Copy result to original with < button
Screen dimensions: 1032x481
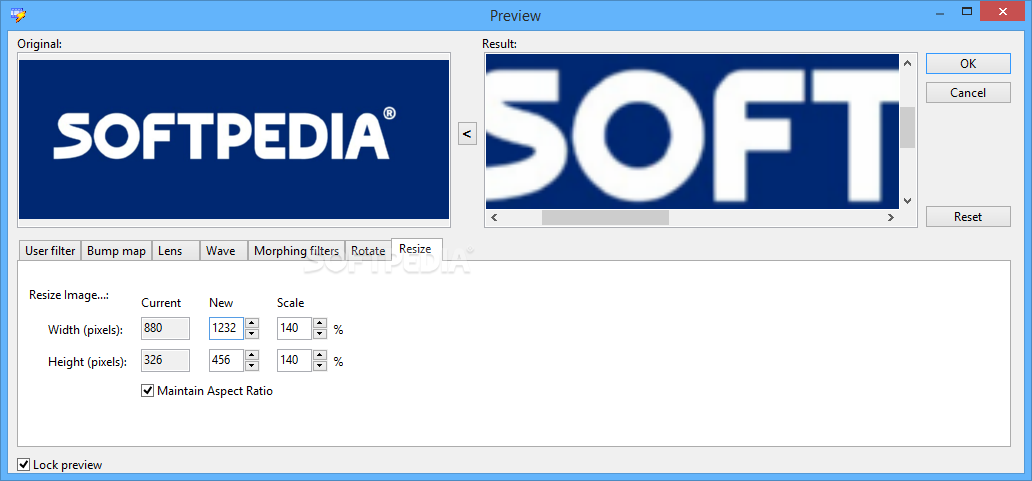[467, 134]
